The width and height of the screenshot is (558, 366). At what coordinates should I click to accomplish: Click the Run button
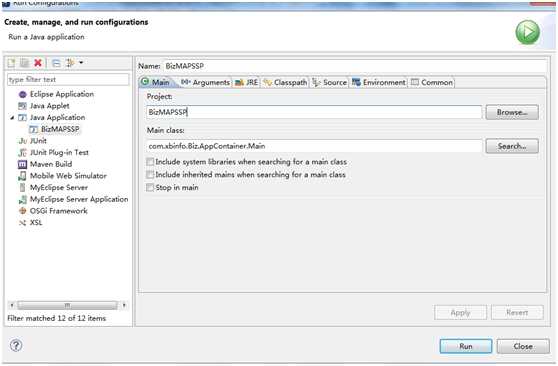click(466, 346)
